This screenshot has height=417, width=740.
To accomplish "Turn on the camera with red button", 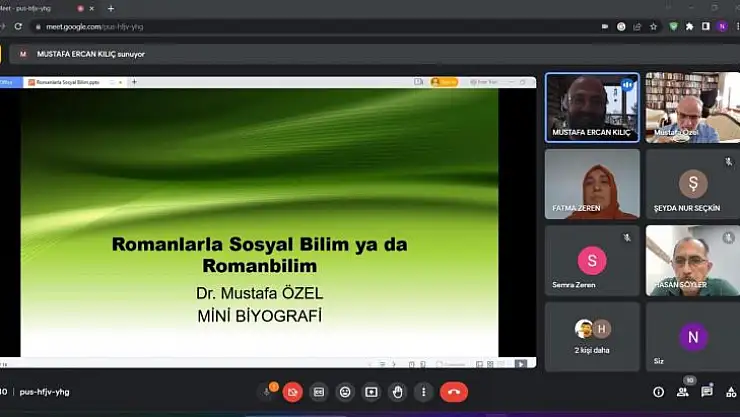I will [292, 392].
